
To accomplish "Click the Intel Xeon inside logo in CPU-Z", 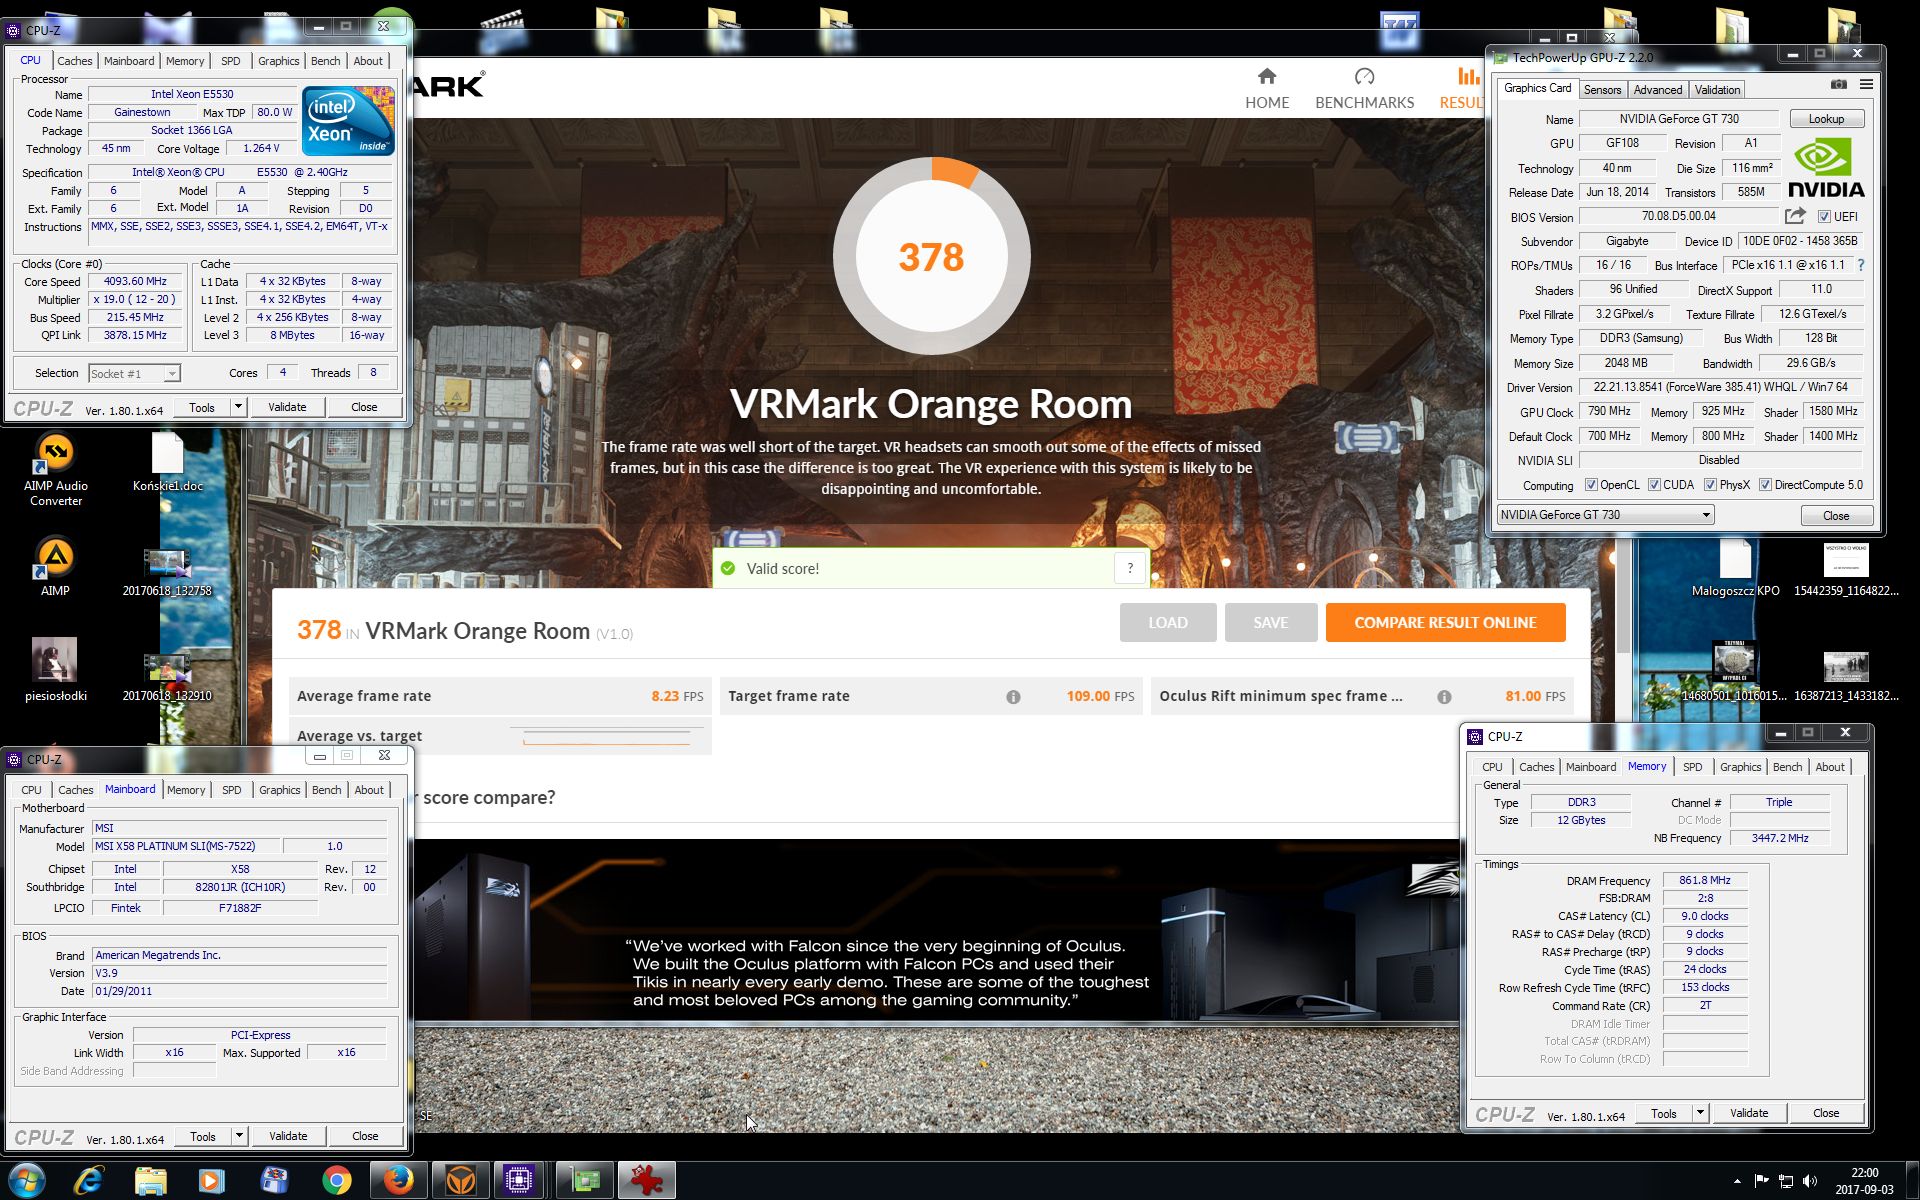I will (x=348, y=121).
